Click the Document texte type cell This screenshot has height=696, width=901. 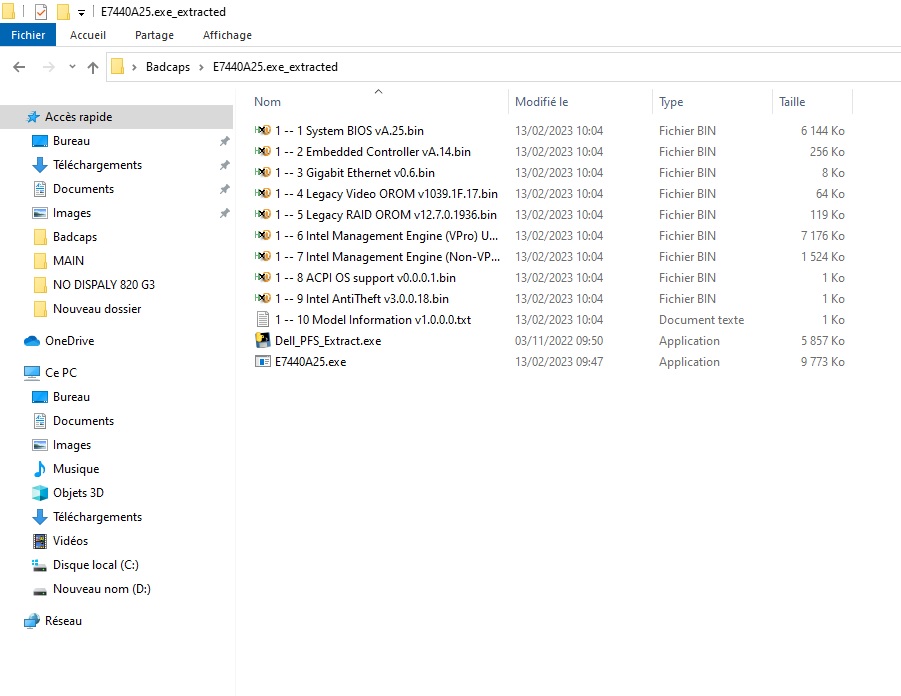pyautogui.click(x=701, y=320)
